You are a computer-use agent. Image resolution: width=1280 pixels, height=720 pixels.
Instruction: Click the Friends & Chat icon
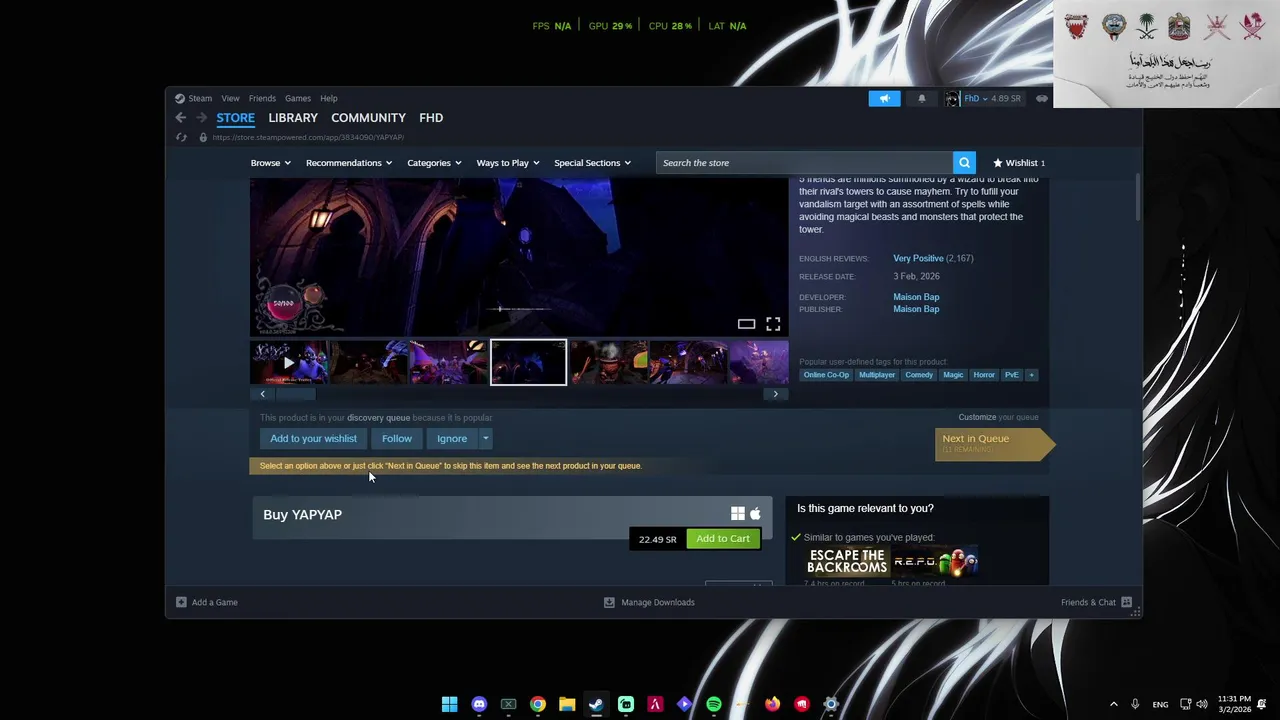click(1126, 602)
